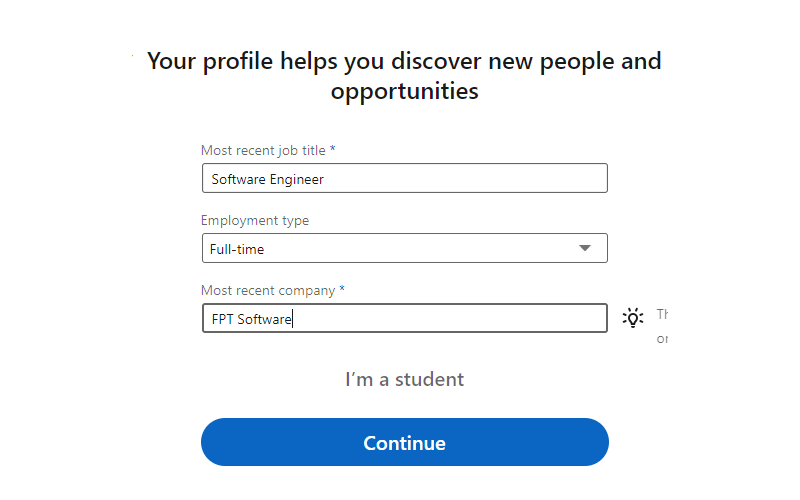Click the "Most recent job title" label
The image size is (800, 500).
[x=263, y=150]
